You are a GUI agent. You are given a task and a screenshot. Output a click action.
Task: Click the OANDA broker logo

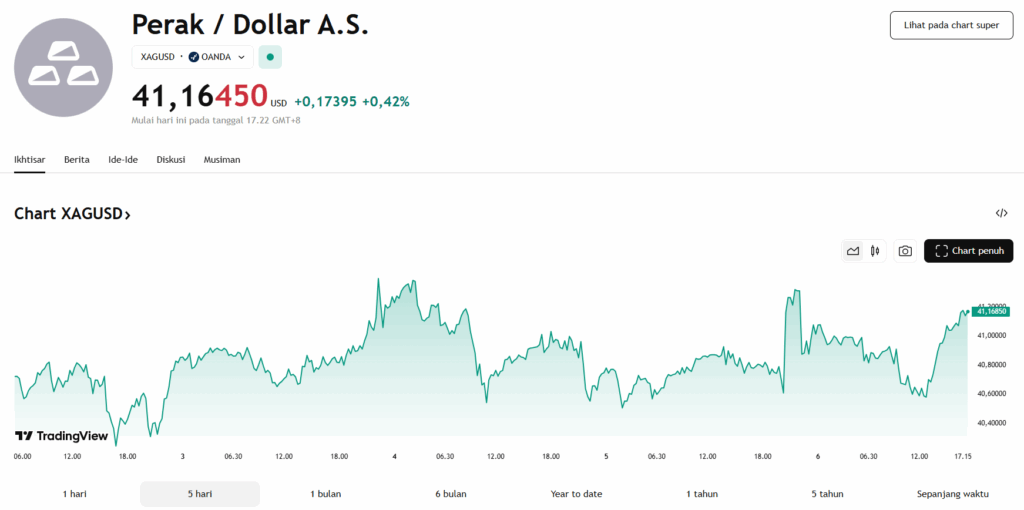point(194,57)
